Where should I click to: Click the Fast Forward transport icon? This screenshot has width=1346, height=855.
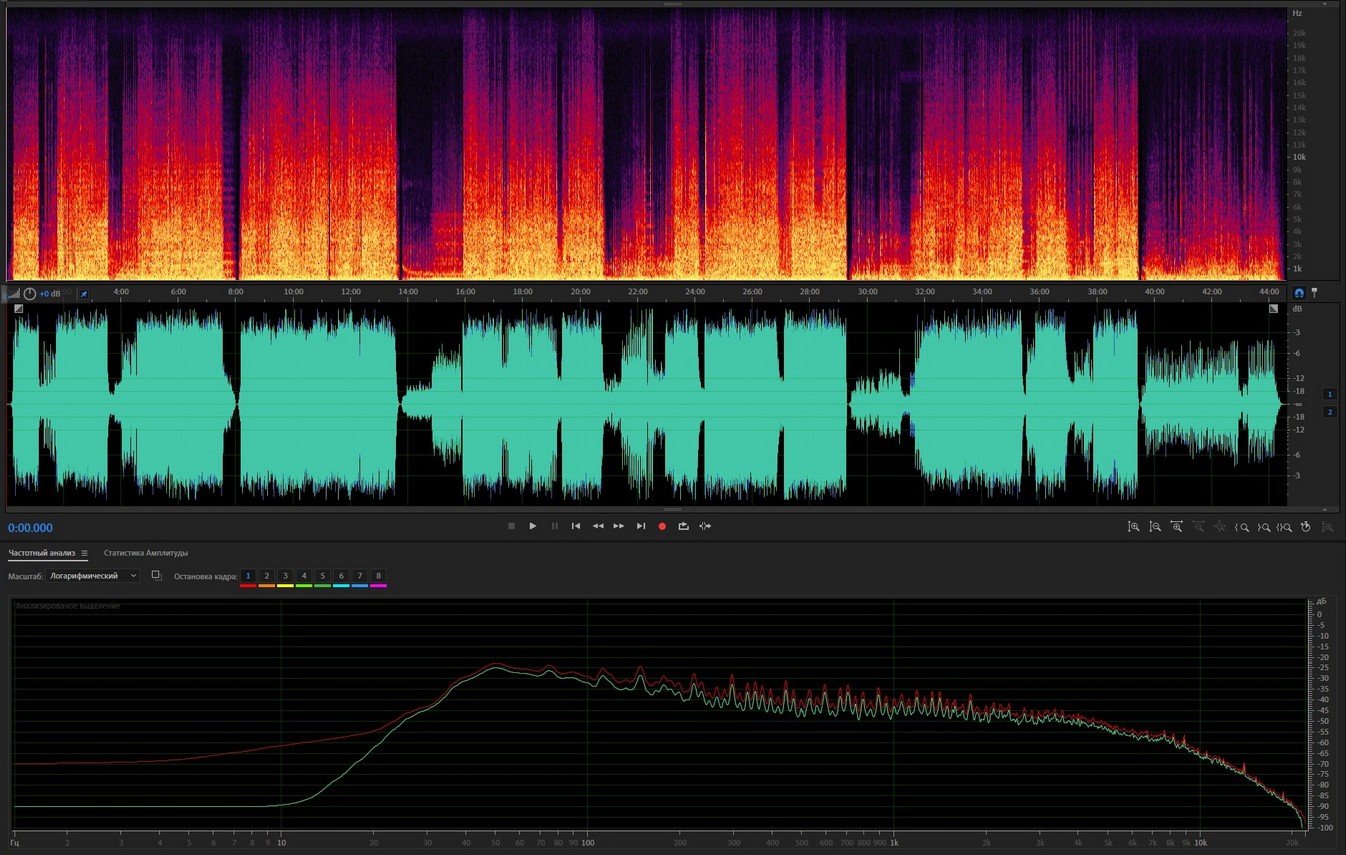pos(619,526)
